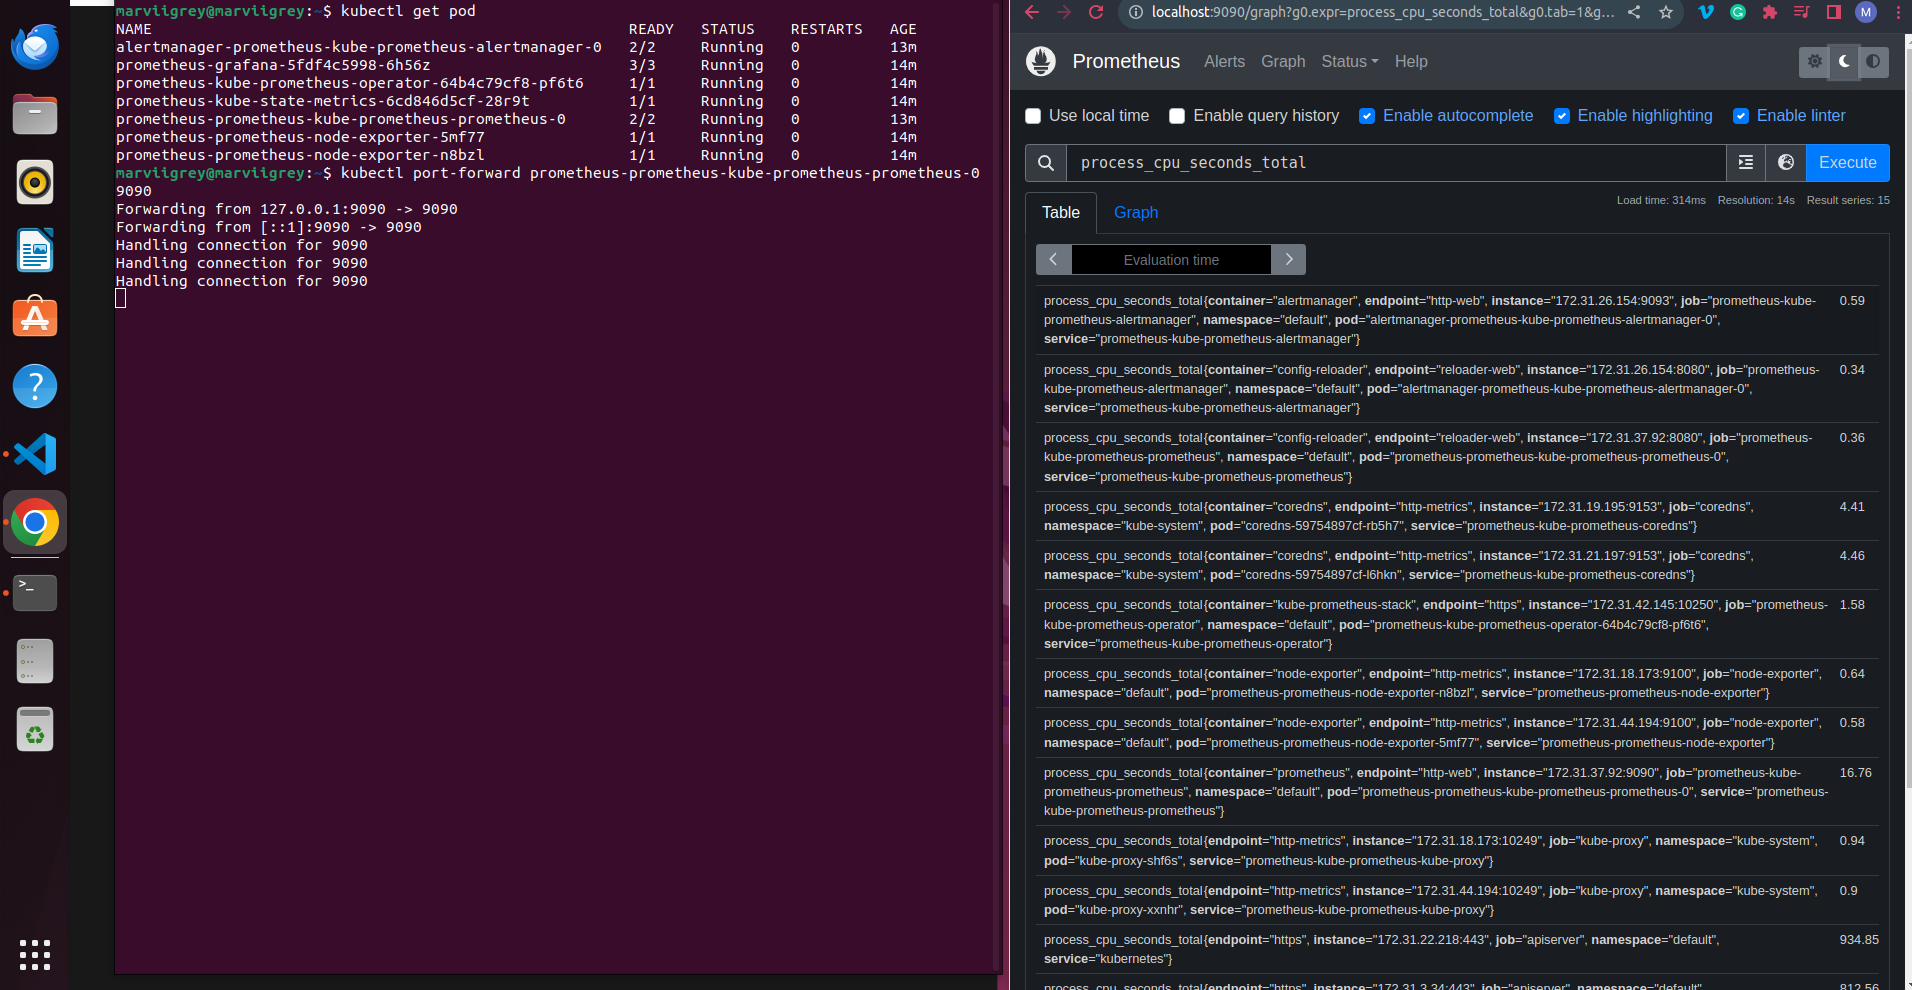
Task: Launch Chrome from the Ubuntu dock
Action: (x=35, y=522)
